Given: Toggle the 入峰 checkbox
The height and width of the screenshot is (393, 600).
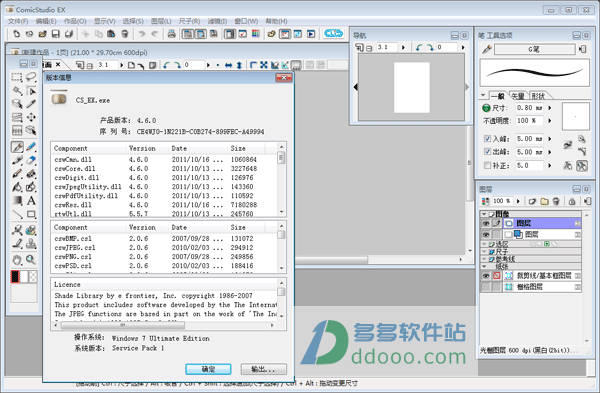Looking at the screenshot, I should 487,139.
